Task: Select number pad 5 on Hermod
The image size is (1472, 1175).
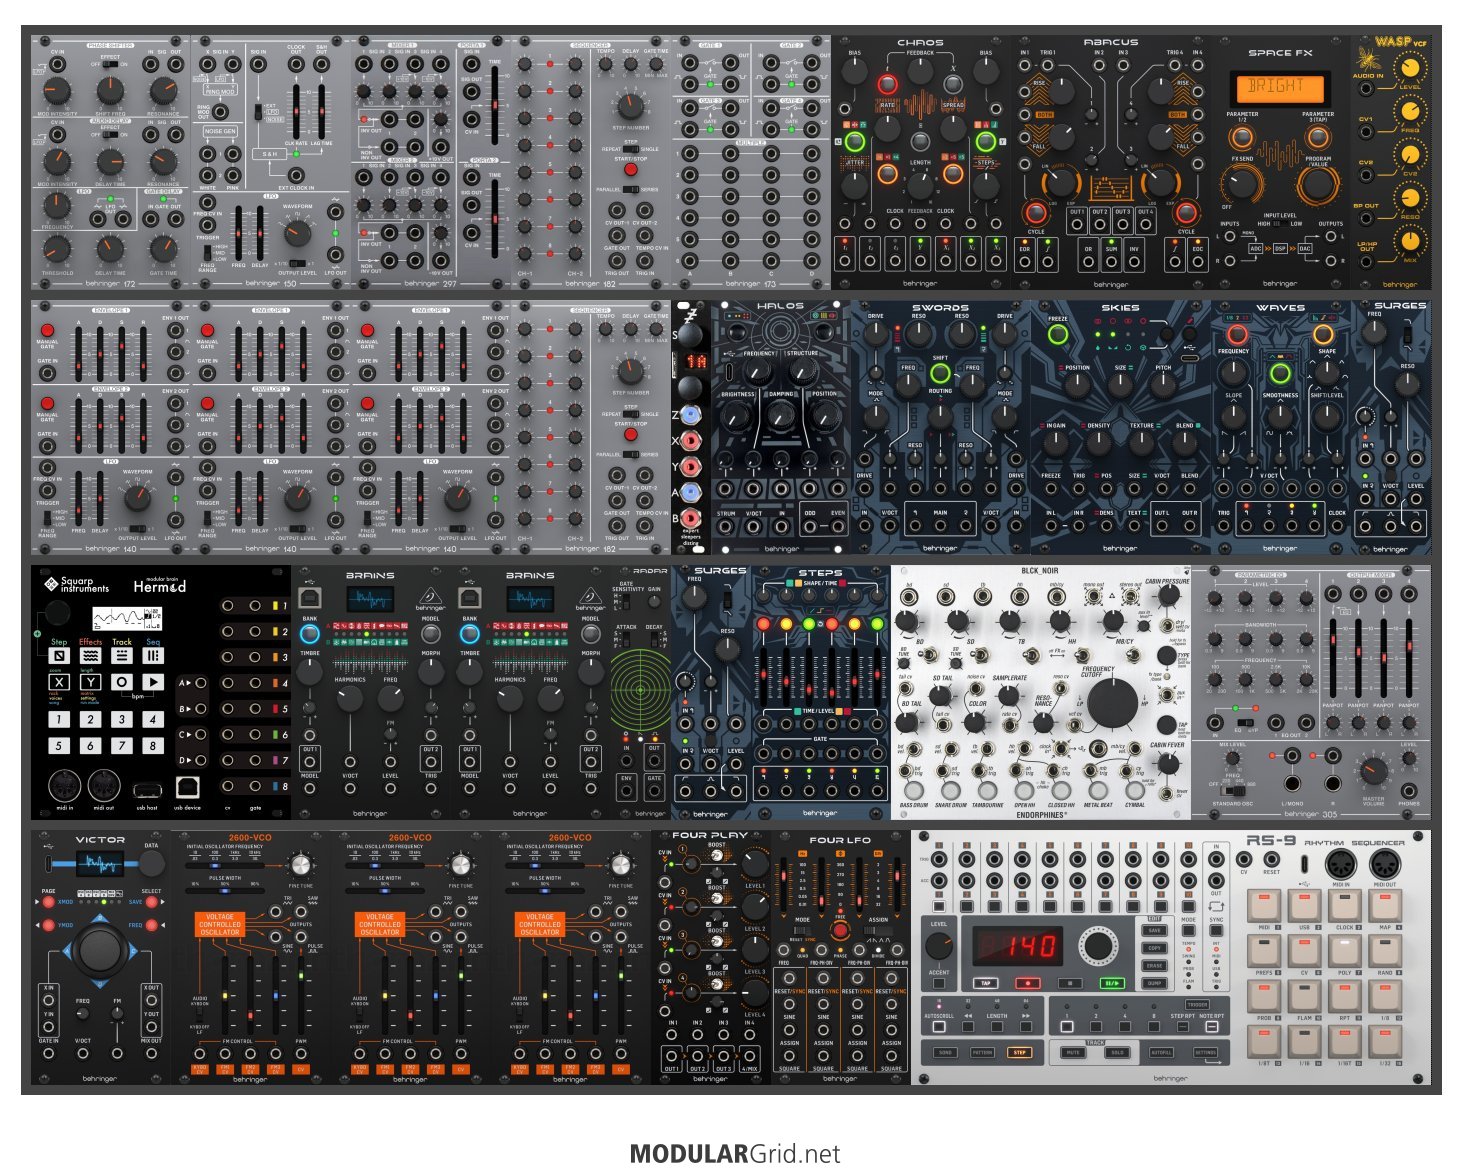Action: (x=59, y=745)
